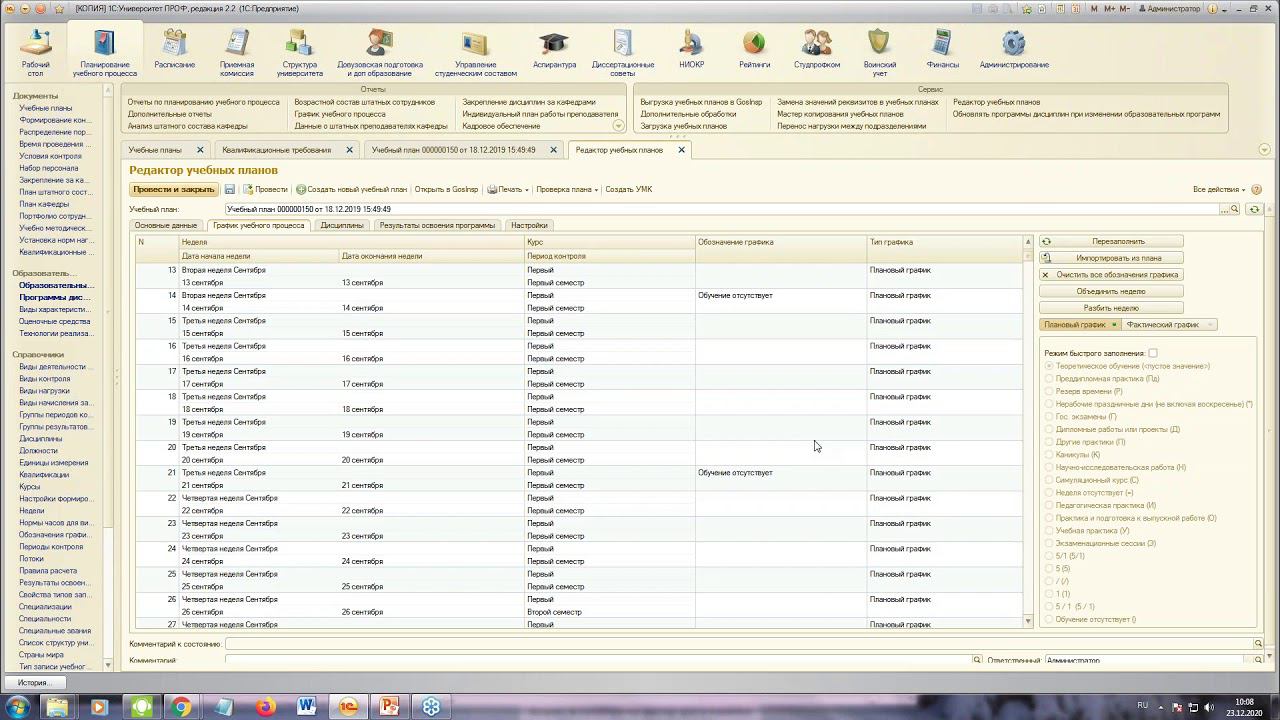Click Импортировать из плана button
Screen dimensions: 1280x720
[1111, 258]
